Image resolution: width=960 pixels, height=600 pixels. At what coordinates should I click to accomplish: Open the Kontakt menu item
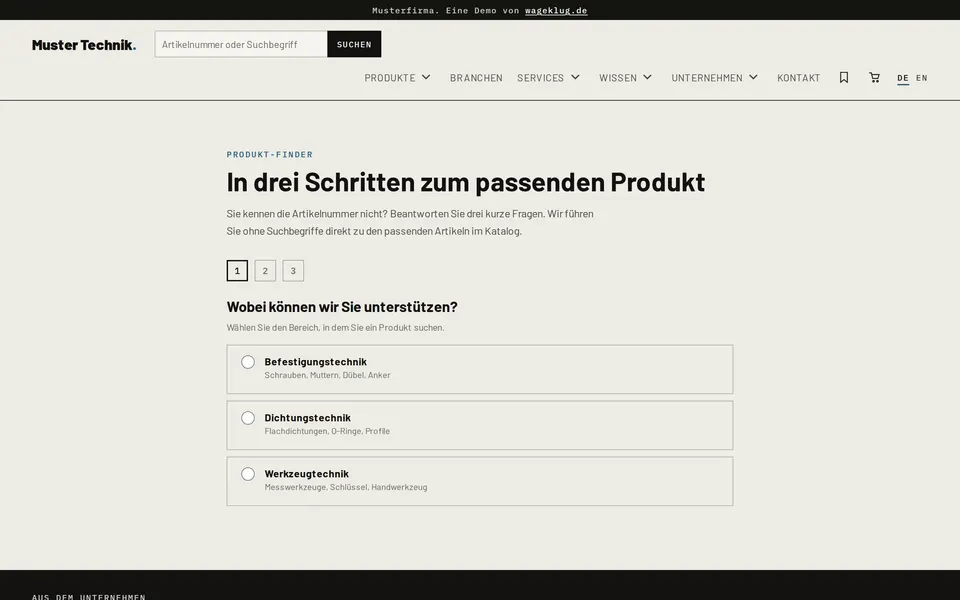798,78
